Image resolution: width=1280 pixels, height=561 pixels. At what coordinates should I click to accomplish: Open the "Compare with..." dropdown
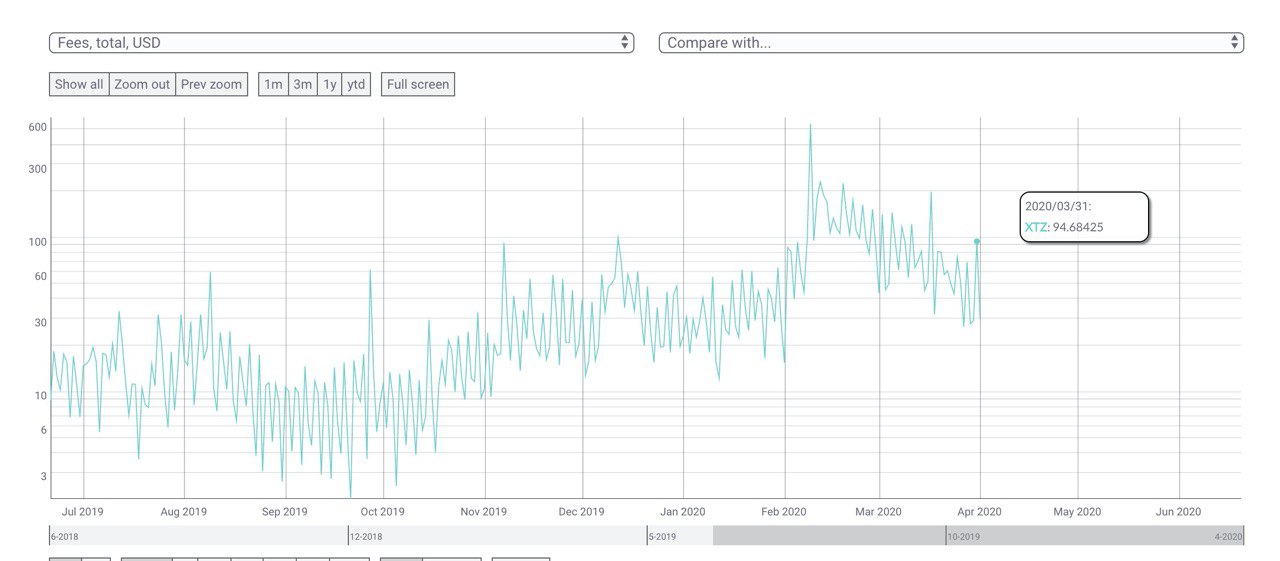pos(951,43)
